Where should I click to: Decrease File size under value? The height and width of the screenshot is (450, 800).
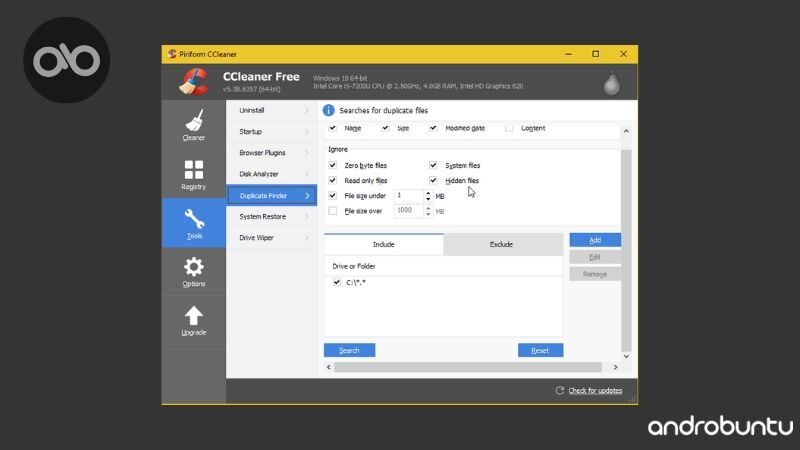click(428, 199)
